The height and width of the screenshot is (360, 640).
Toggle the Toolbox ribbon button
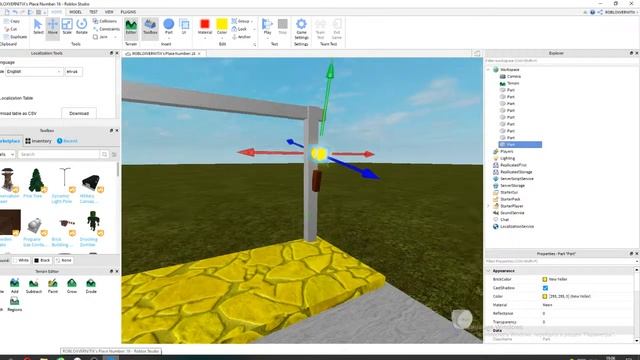point(150,27)
